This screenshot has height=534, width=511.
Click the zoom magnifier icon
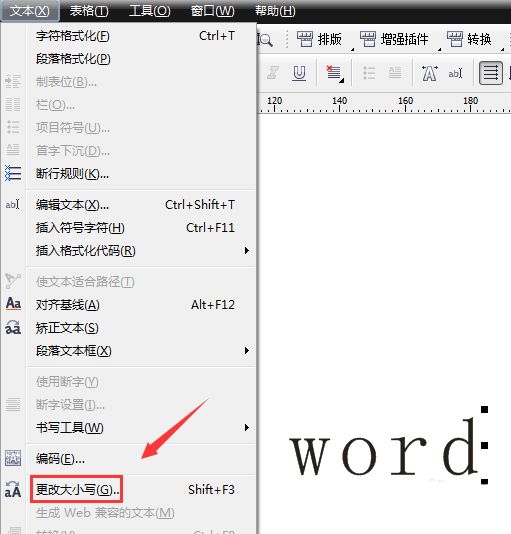click(265, 40)
